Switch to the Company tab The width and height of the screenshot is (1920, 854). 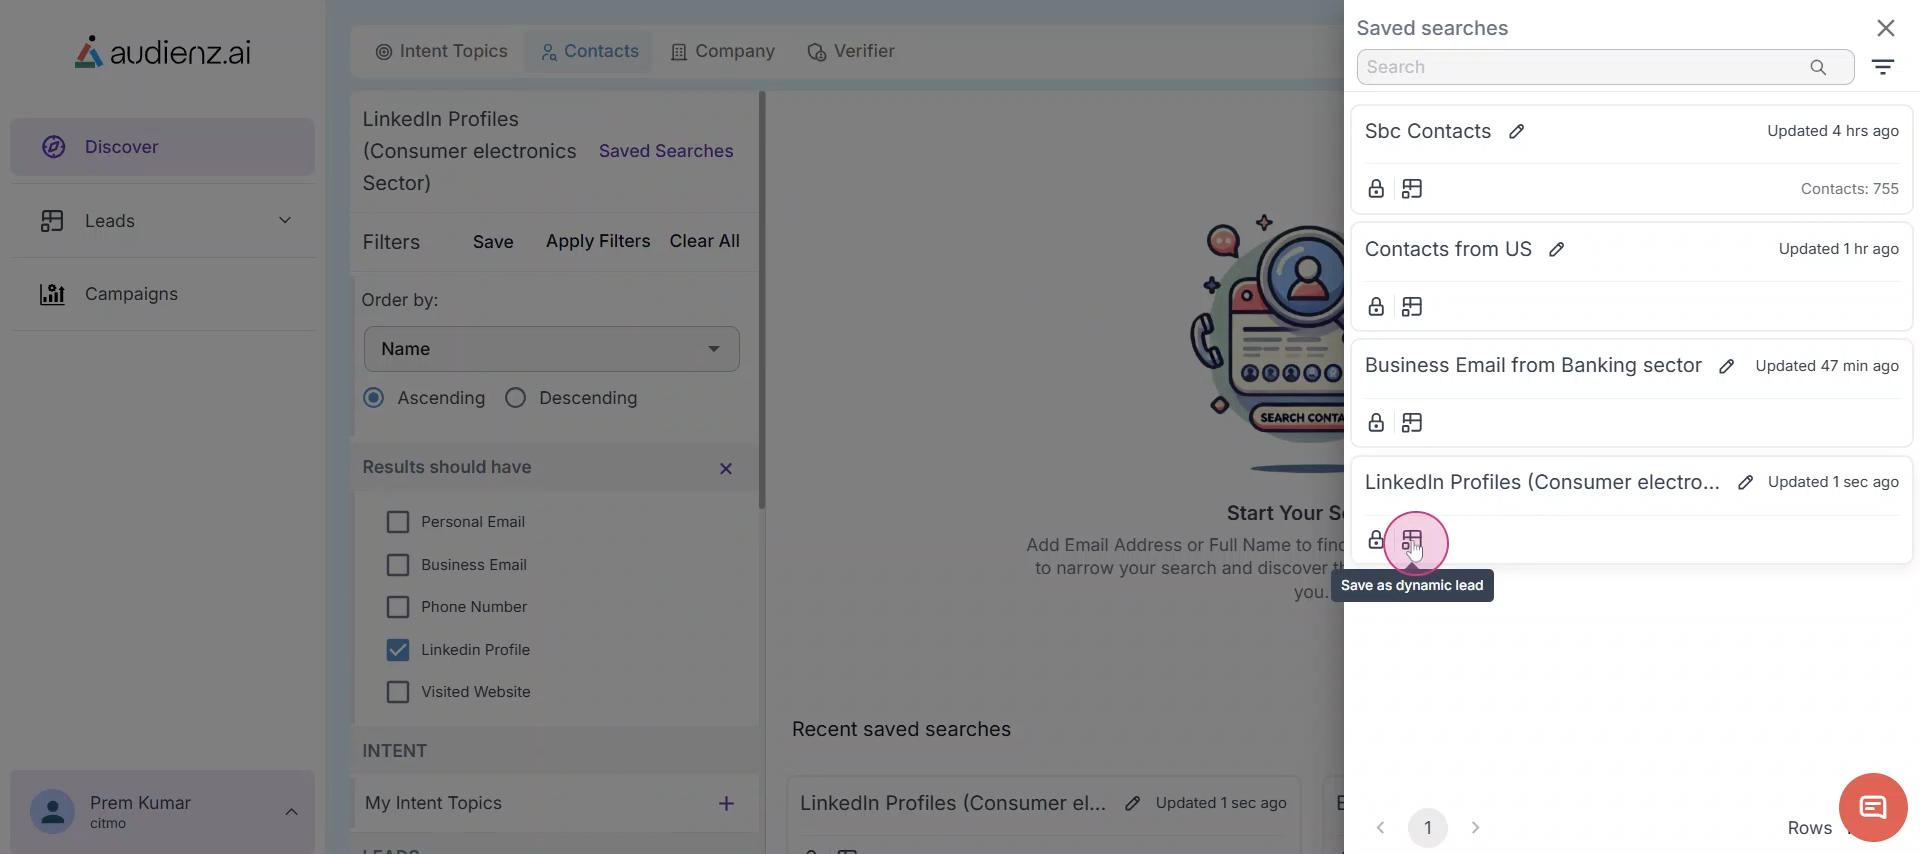tap(723, 51)
